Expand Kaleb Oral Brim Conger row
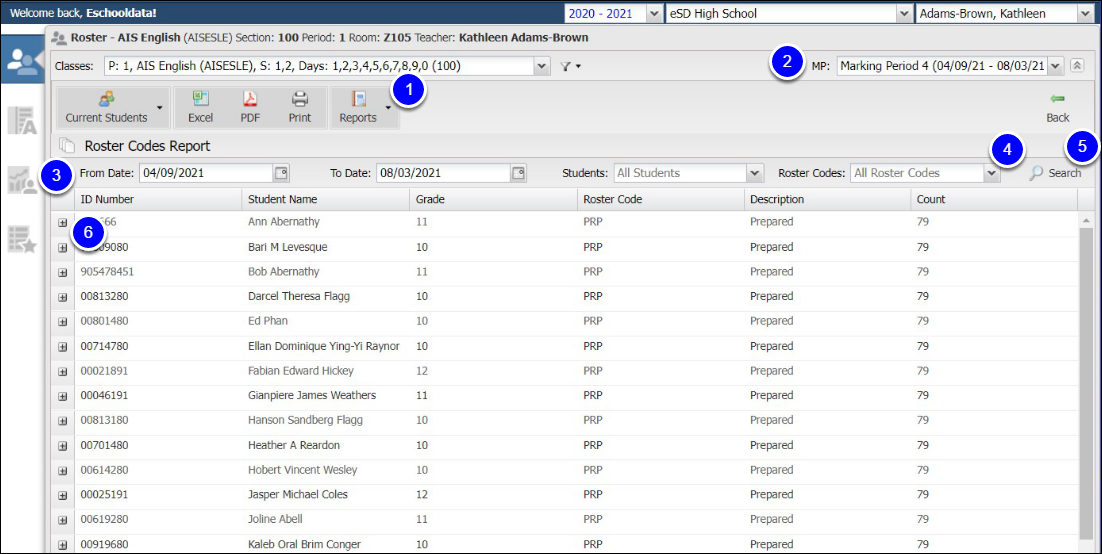Screen dimensions: 1102x554 [63, 545]
